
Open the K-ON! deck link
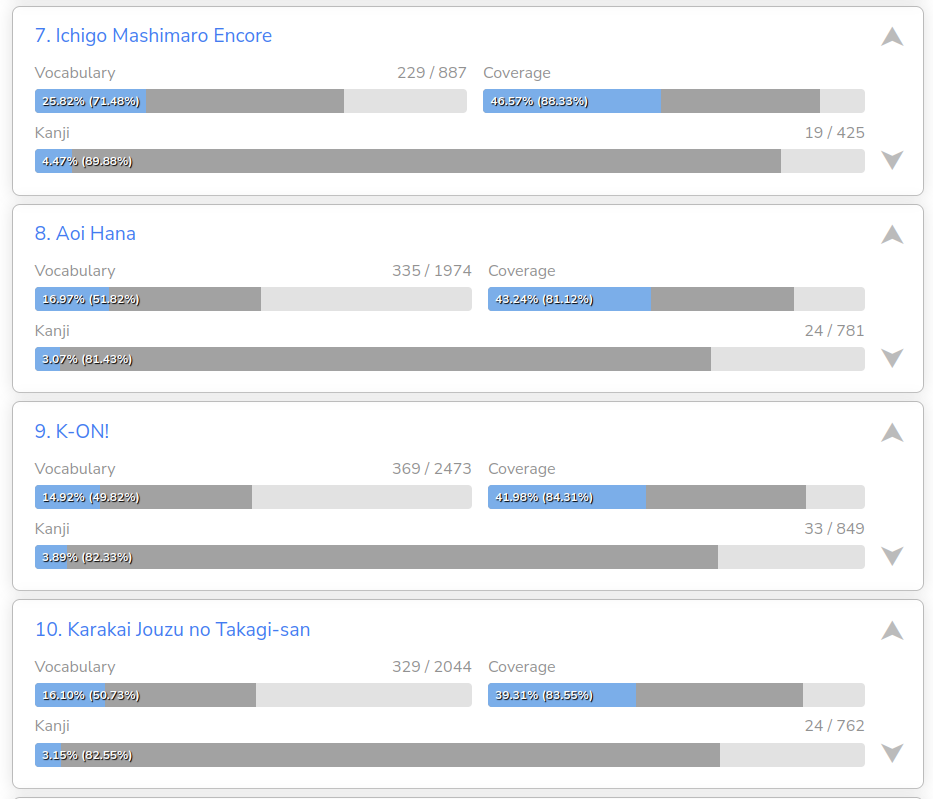[71, 432]
